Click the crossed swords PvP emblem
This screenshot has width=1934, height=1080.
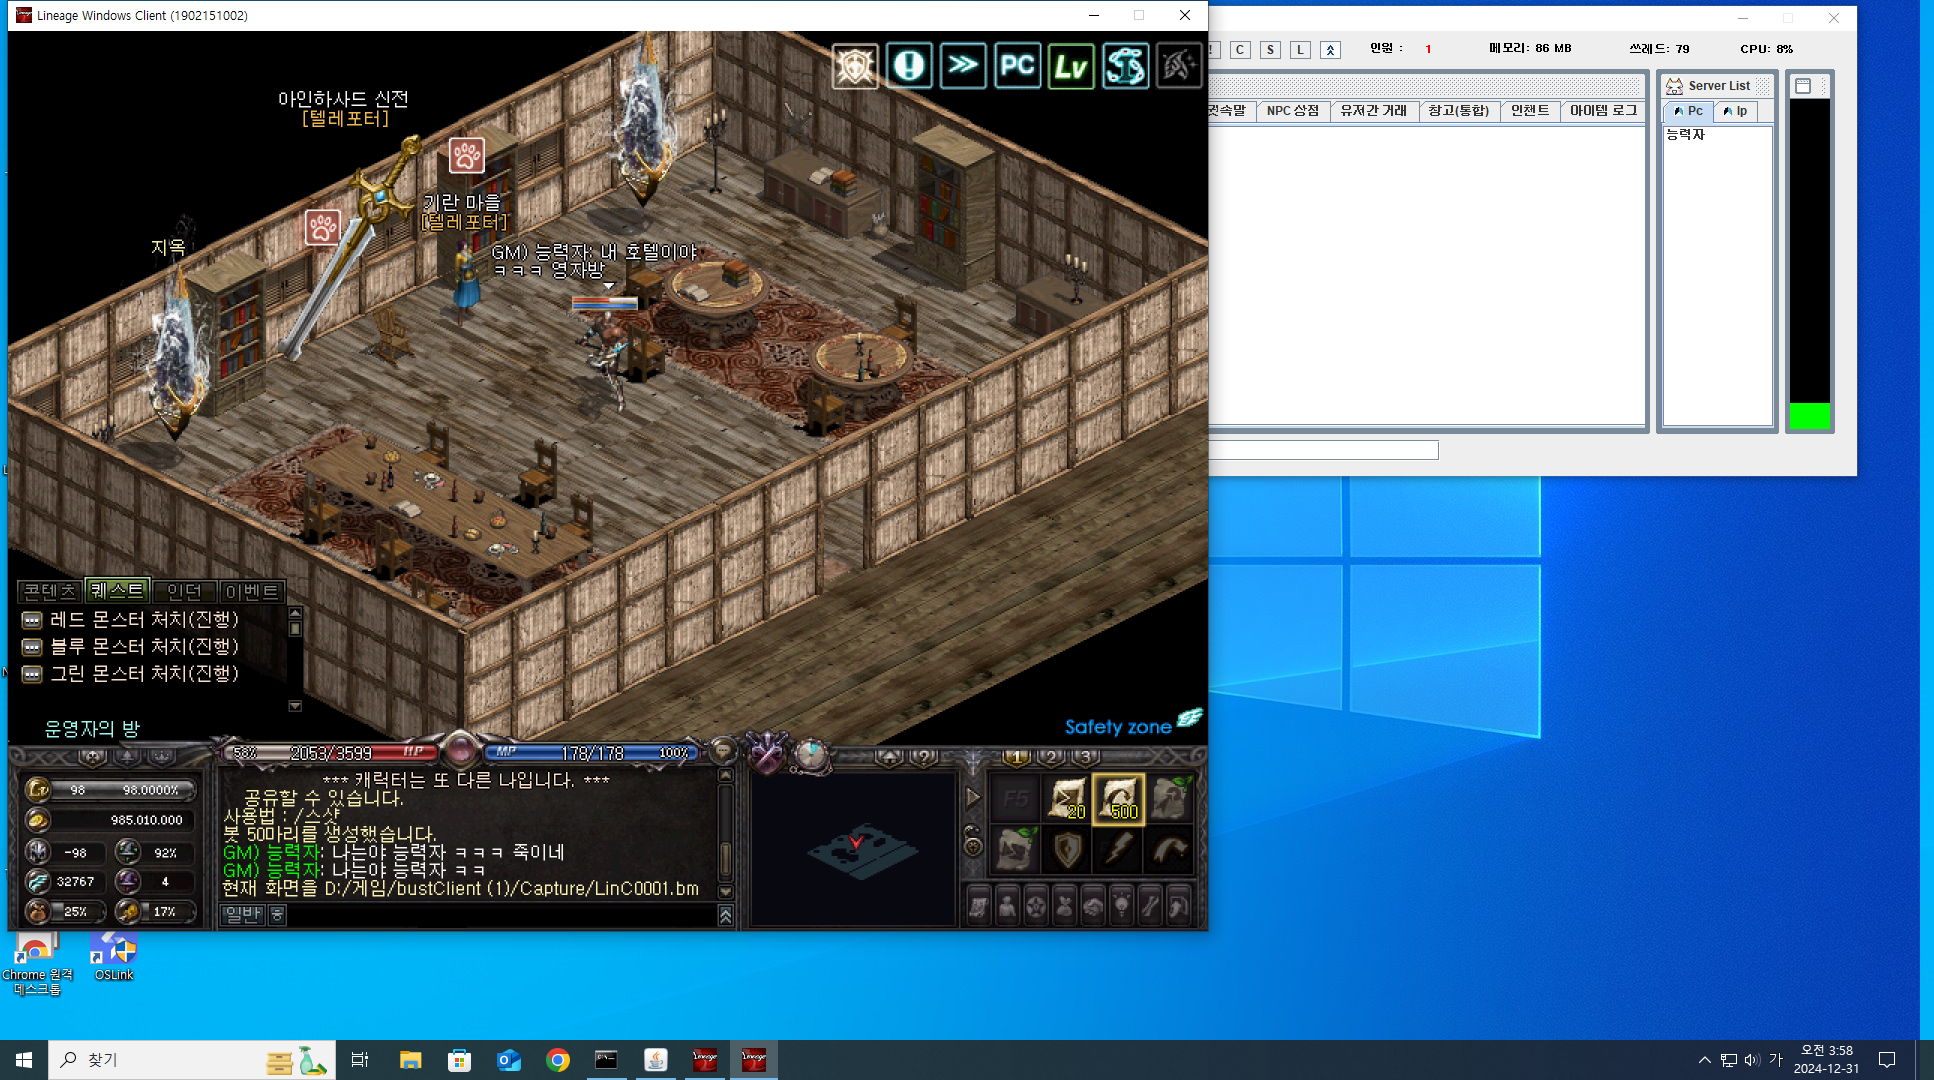point(768,754)
